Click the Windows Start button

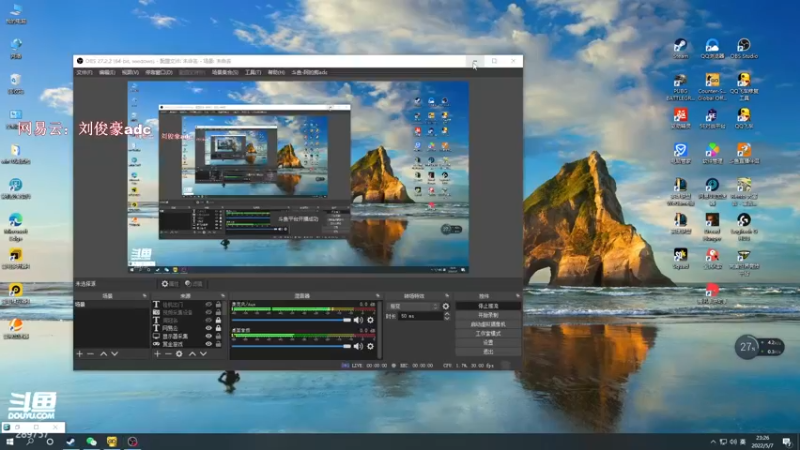9,441
